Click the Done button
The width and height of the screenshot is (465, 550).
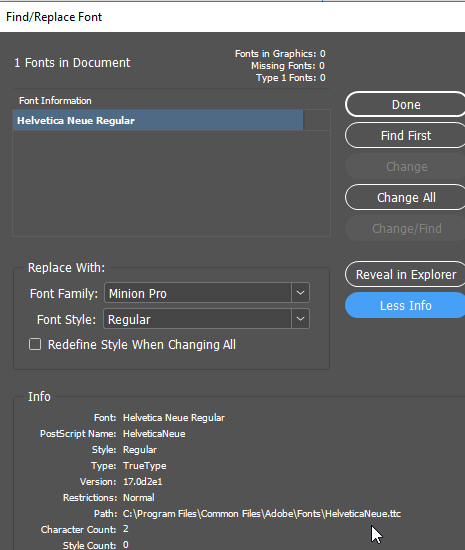click(405, 105)
